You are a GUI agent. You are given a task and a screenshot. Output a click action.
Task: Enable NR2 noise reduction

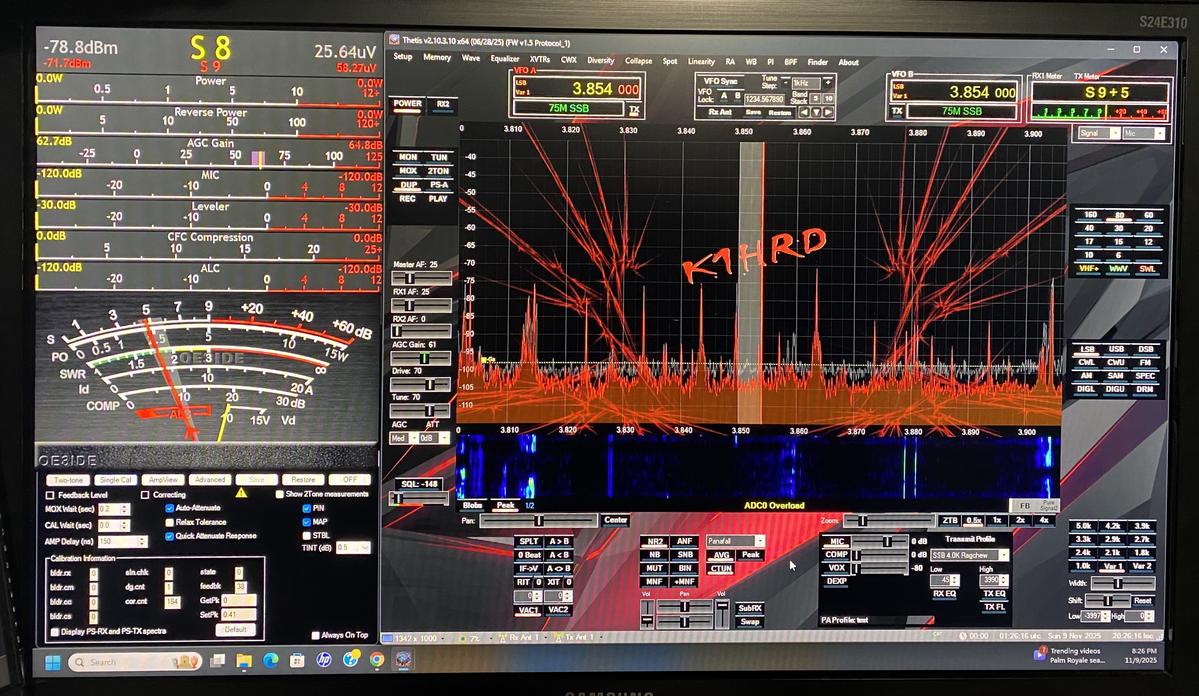(x=655, y=541)
